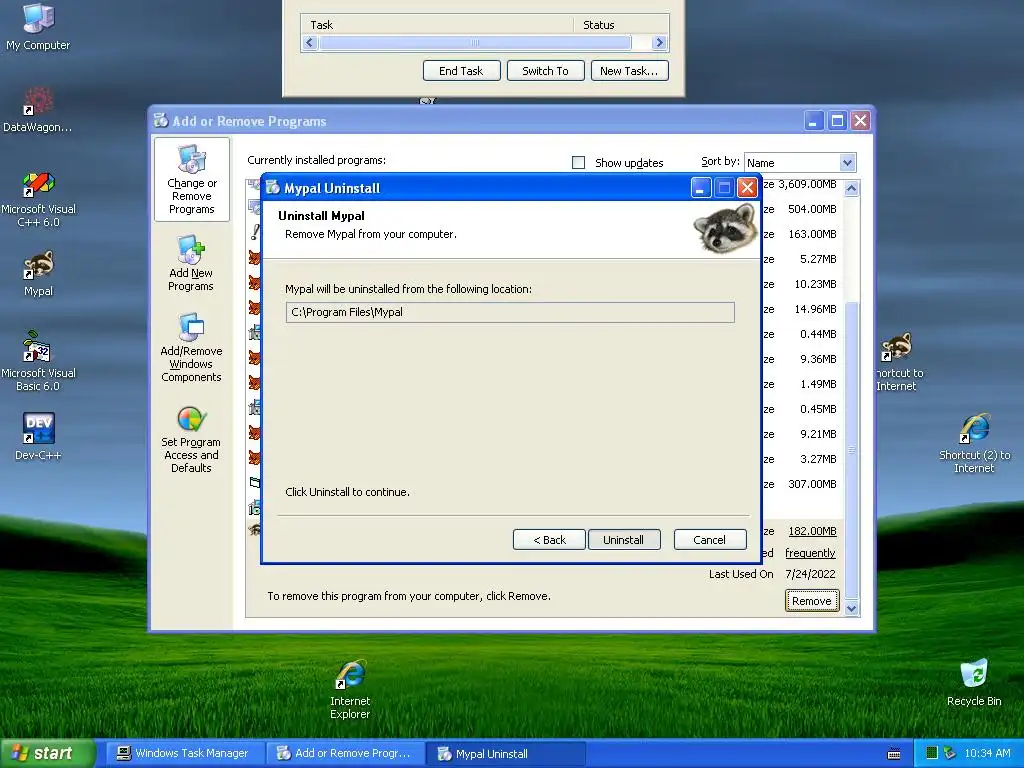Click the frequently usage link
This screenshot has height=768, width=1024.
pos(810,552)
